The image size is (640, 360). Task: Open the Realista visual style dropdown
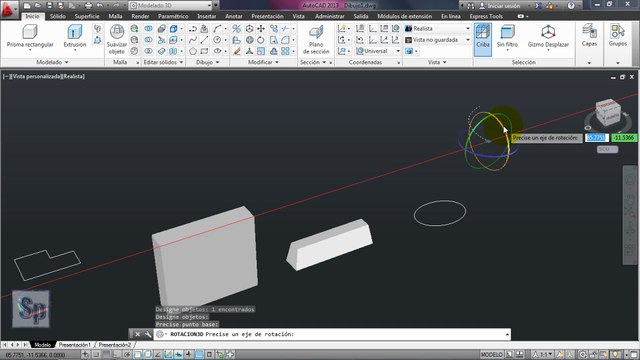(437, 29)
